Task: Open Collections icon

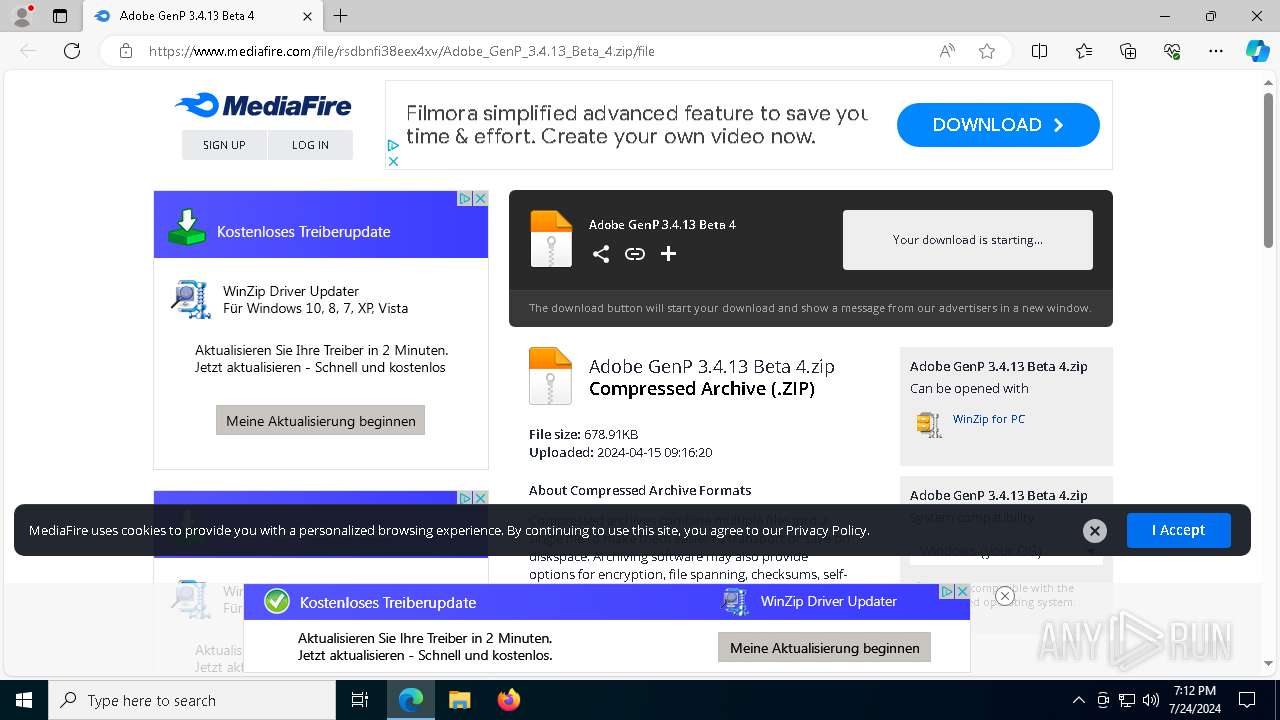Action: (1128, 51)
